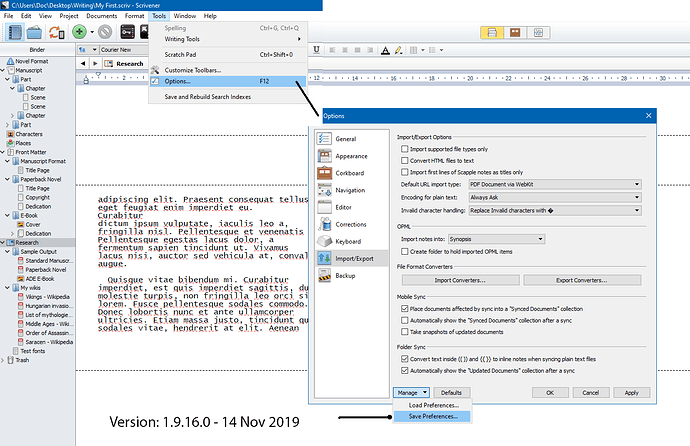
Task: Choose Save Preferences... from Manage menu
Action: pyautogui.click(x=432, y=416)
